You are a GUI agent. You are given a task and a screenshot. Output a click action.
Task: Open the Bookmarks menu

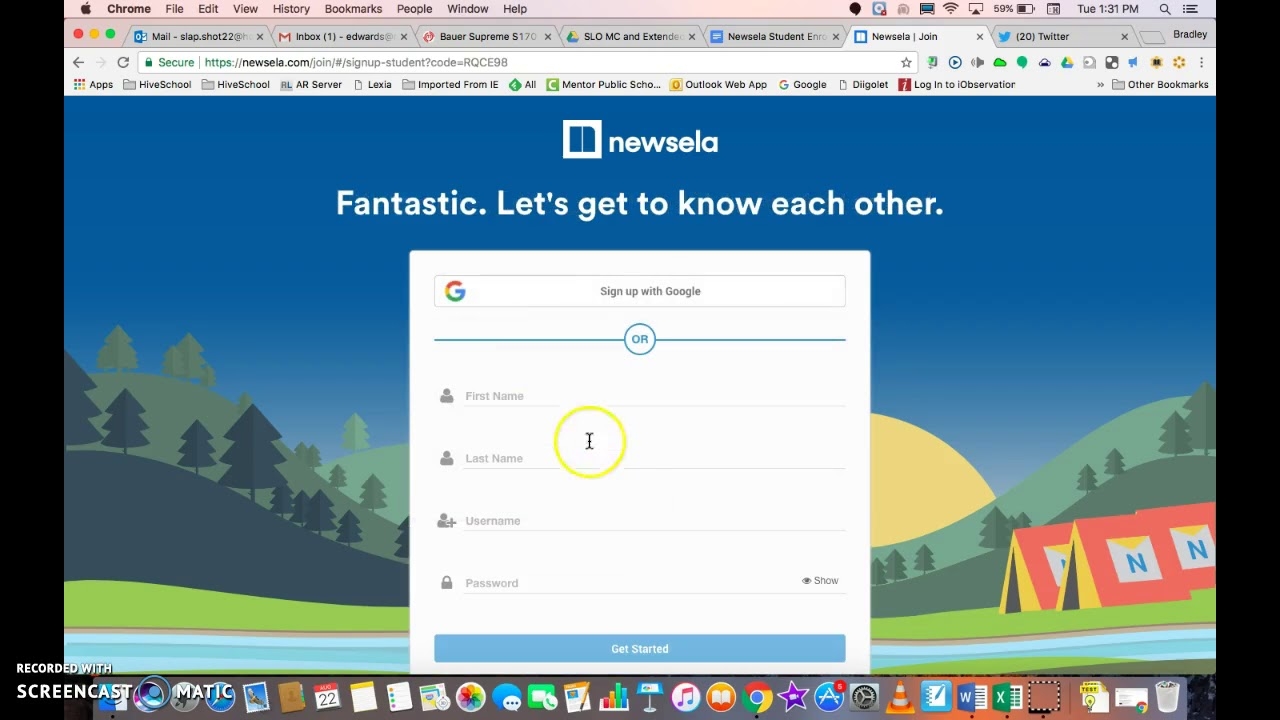353,9
